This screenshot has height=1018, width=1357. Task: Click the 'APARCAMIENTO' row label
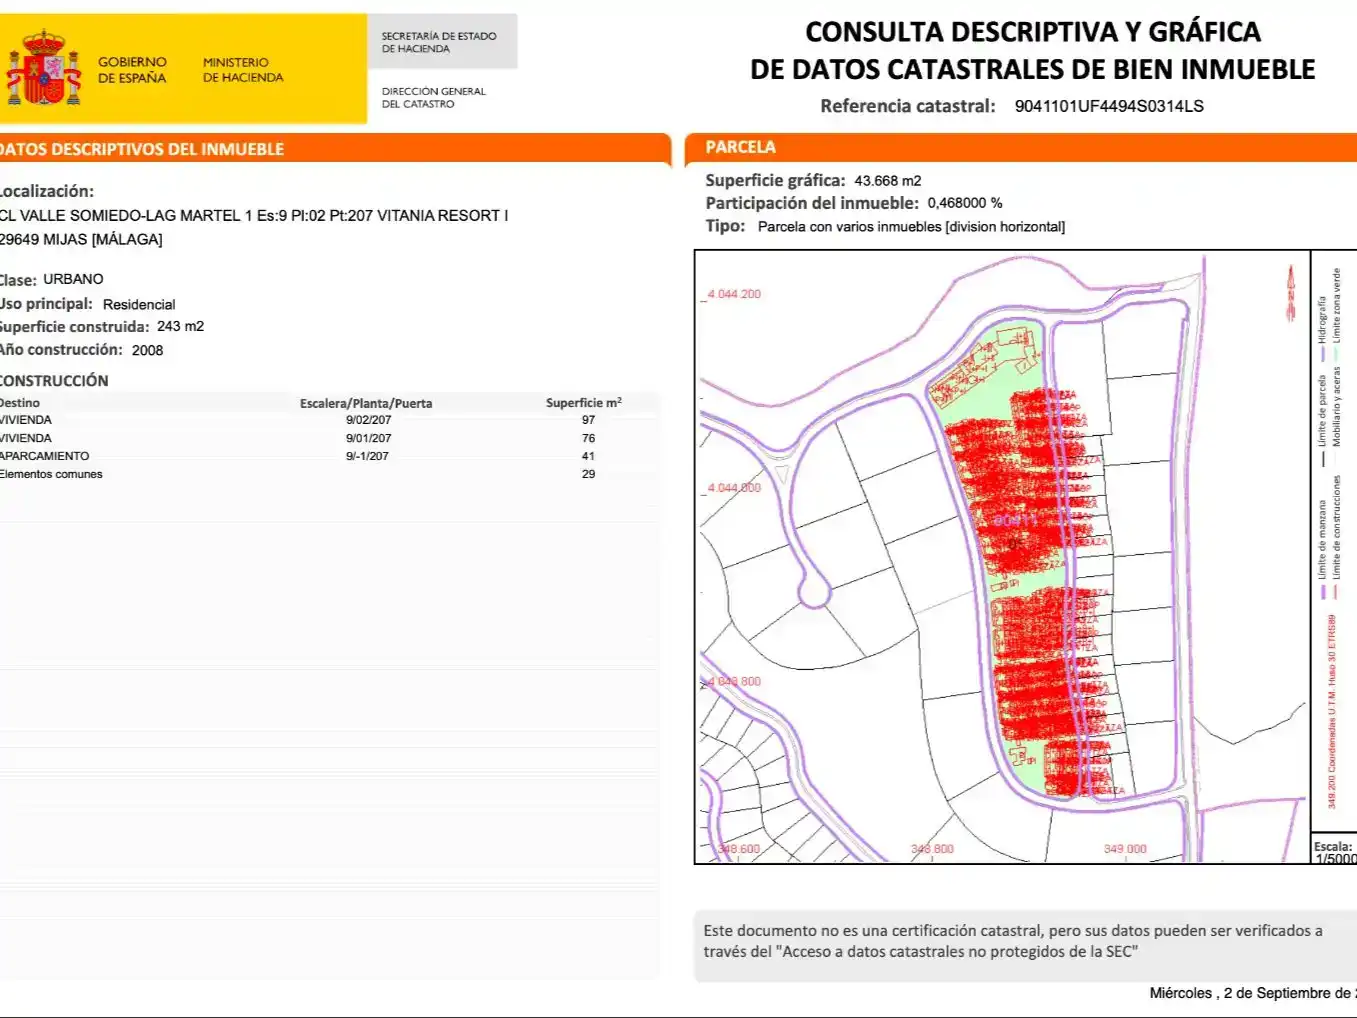[x=44, y=456]
